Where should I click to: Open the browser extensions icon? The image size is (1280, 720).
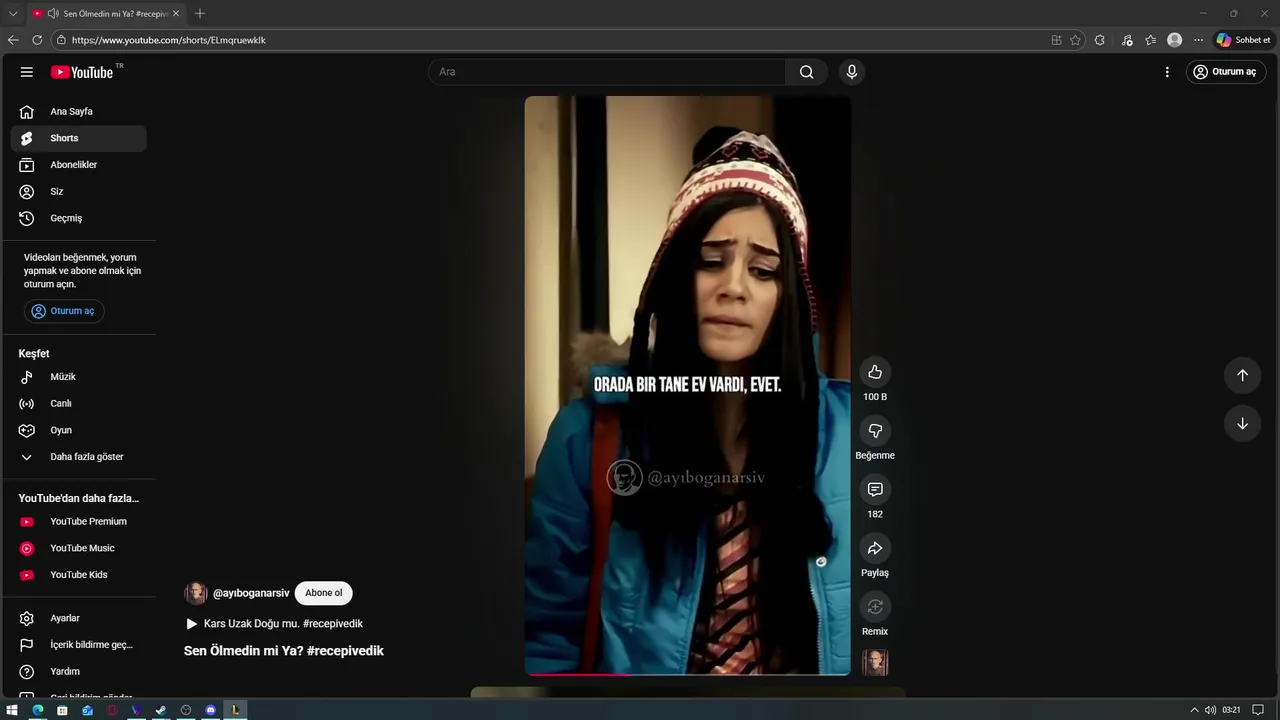[1100, 40]
